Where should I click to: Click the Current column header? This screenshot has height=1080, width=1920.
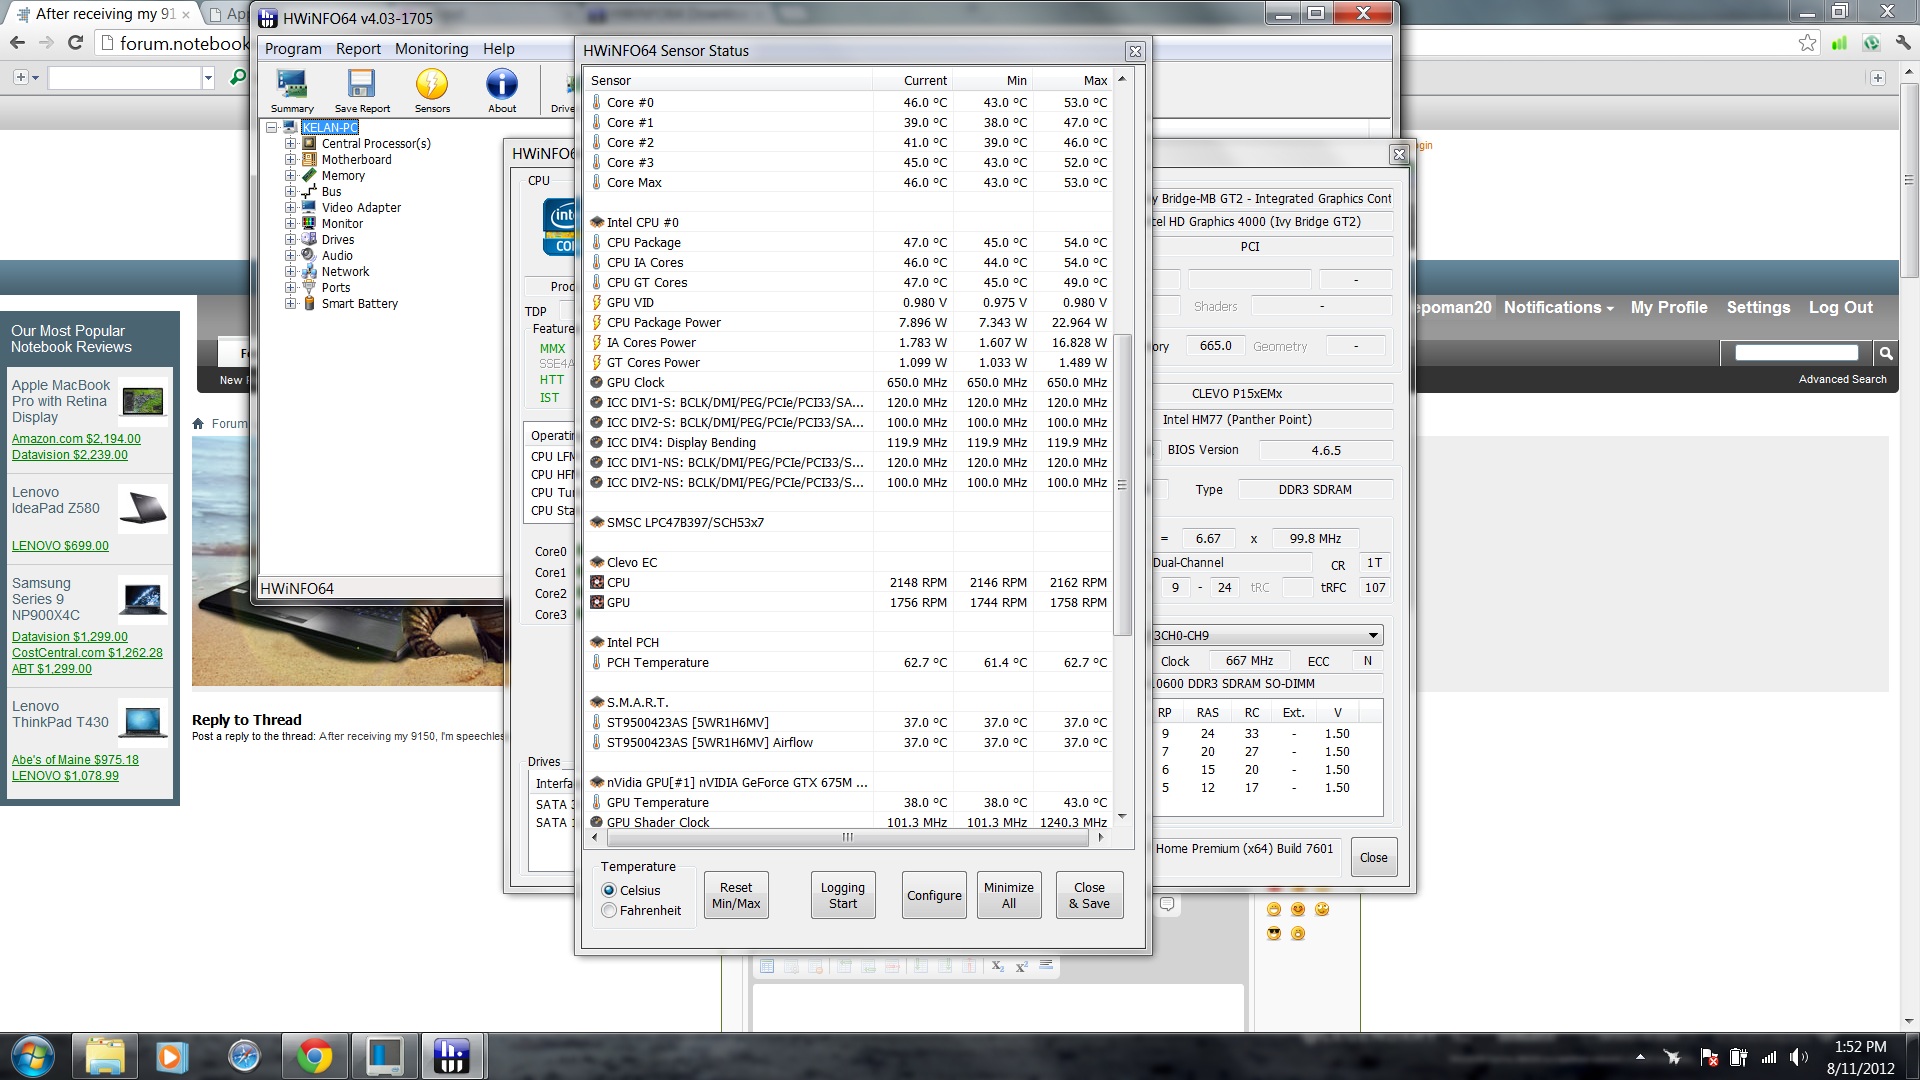pyautogui.click(x=912, y=80)
